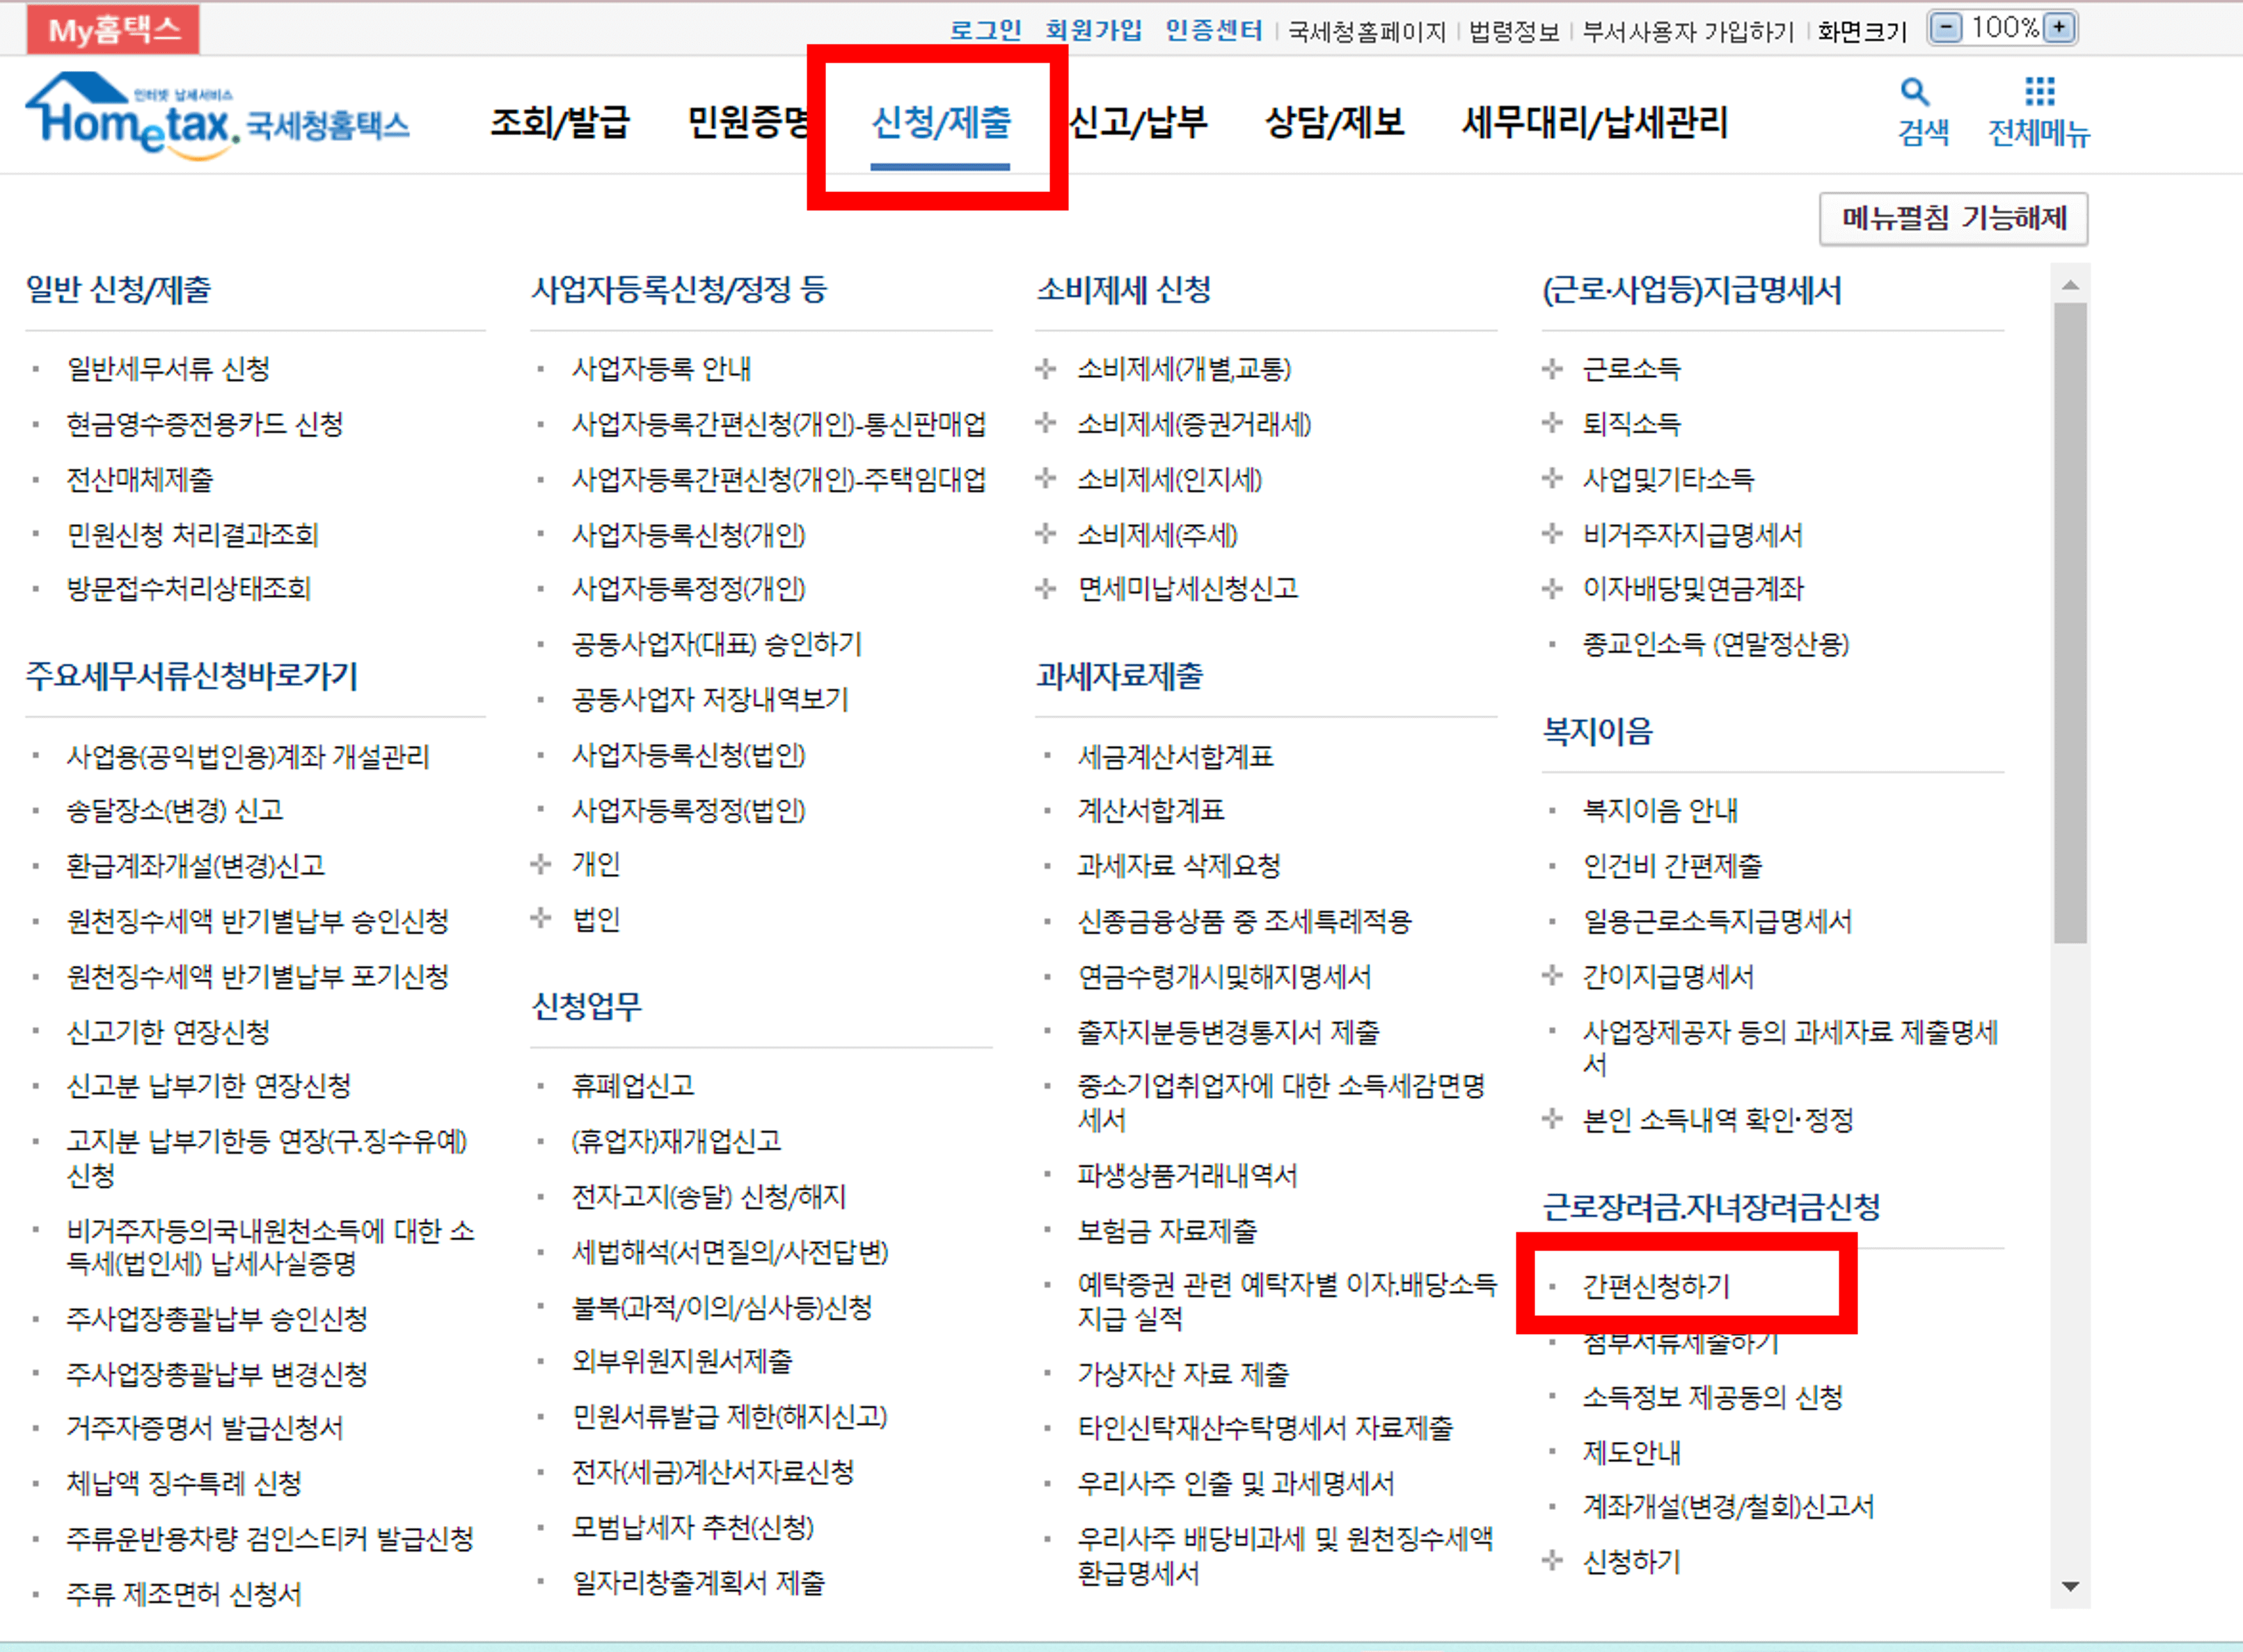Image resolution: width=2243 pixels, height=1652 pixels.
Task: Expand the 간이지급명세서 item
Action: pyautogui.click(x=1668, y=977)
